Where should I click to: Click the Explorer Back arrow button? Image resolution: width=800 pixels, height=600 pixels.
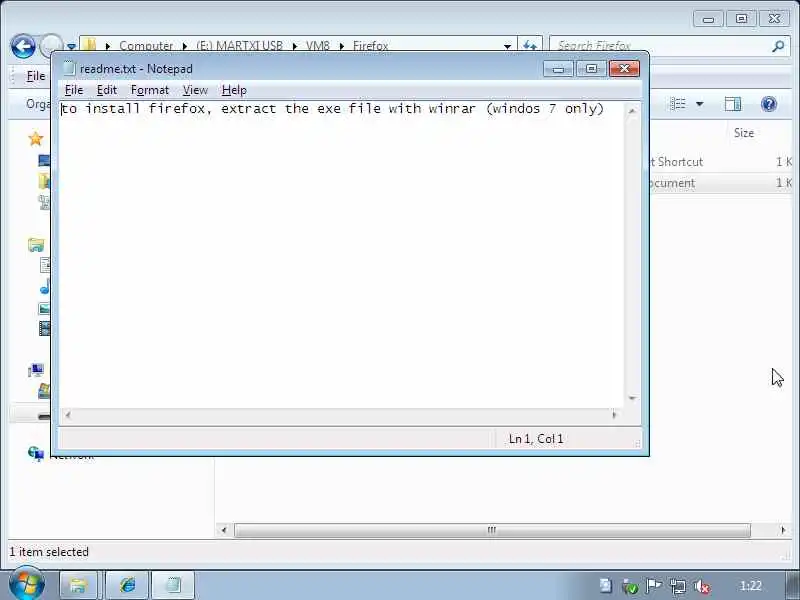tap(23, 46)
